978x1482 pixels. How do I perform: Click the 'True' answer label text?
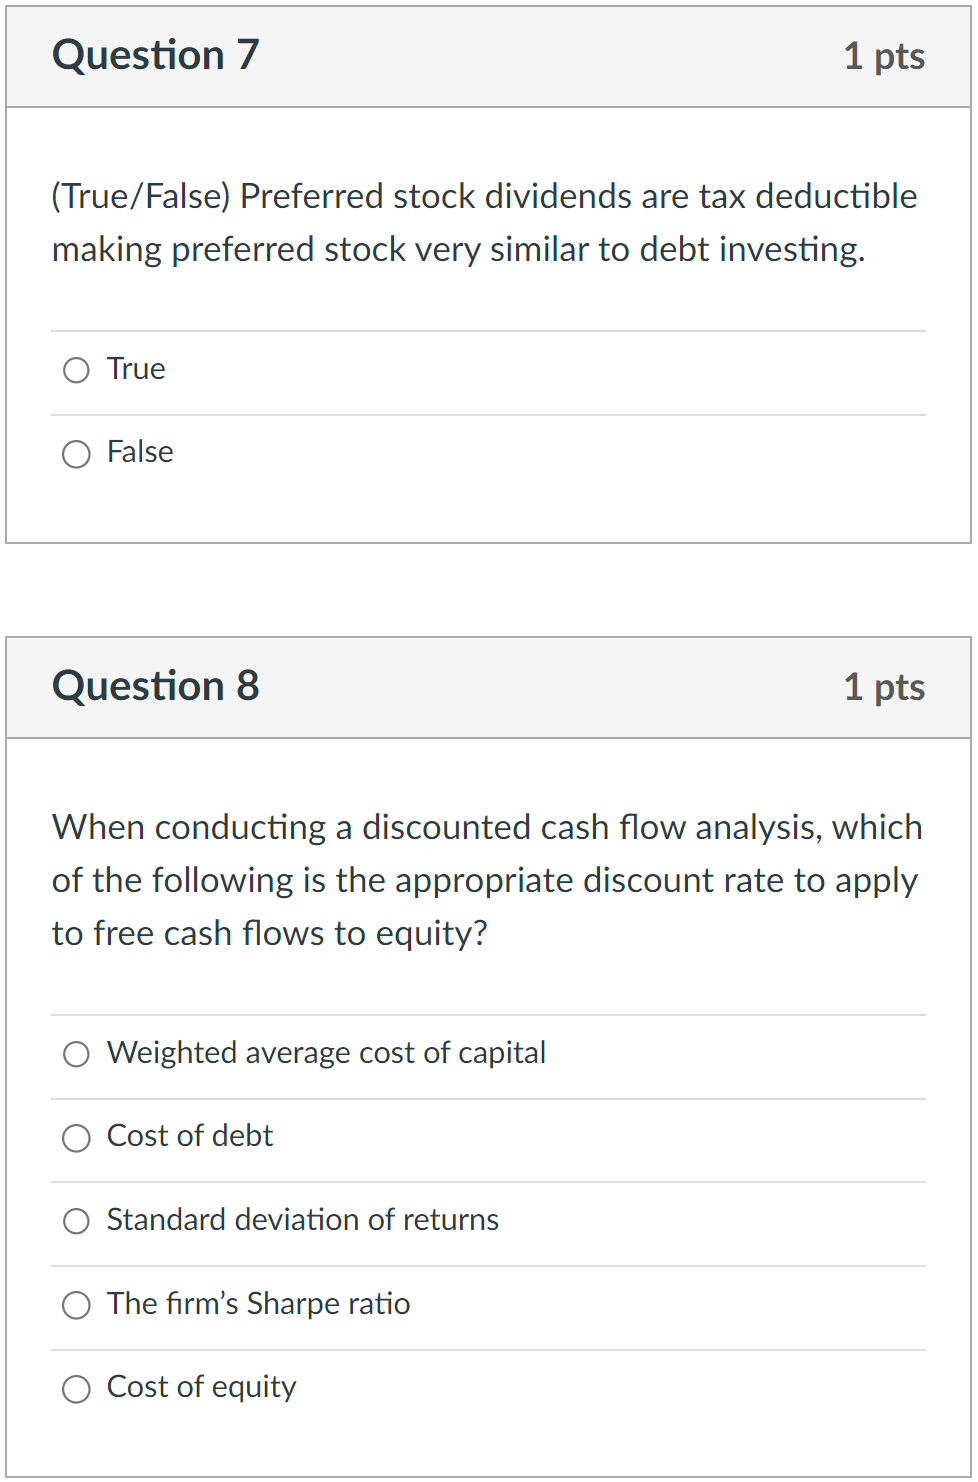136,369
